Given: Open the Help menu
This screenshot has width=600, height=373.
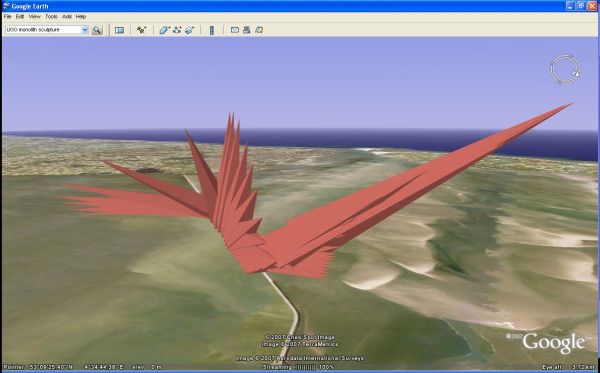Looking at the screenshot, I should coord(81,17).
